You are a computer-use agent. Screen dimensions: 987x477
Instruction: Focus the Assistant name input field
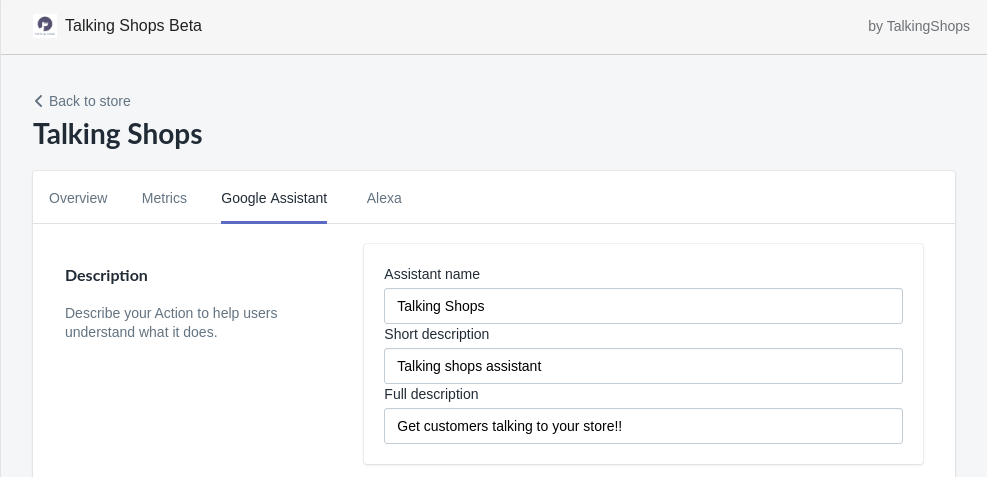point(643,306)
